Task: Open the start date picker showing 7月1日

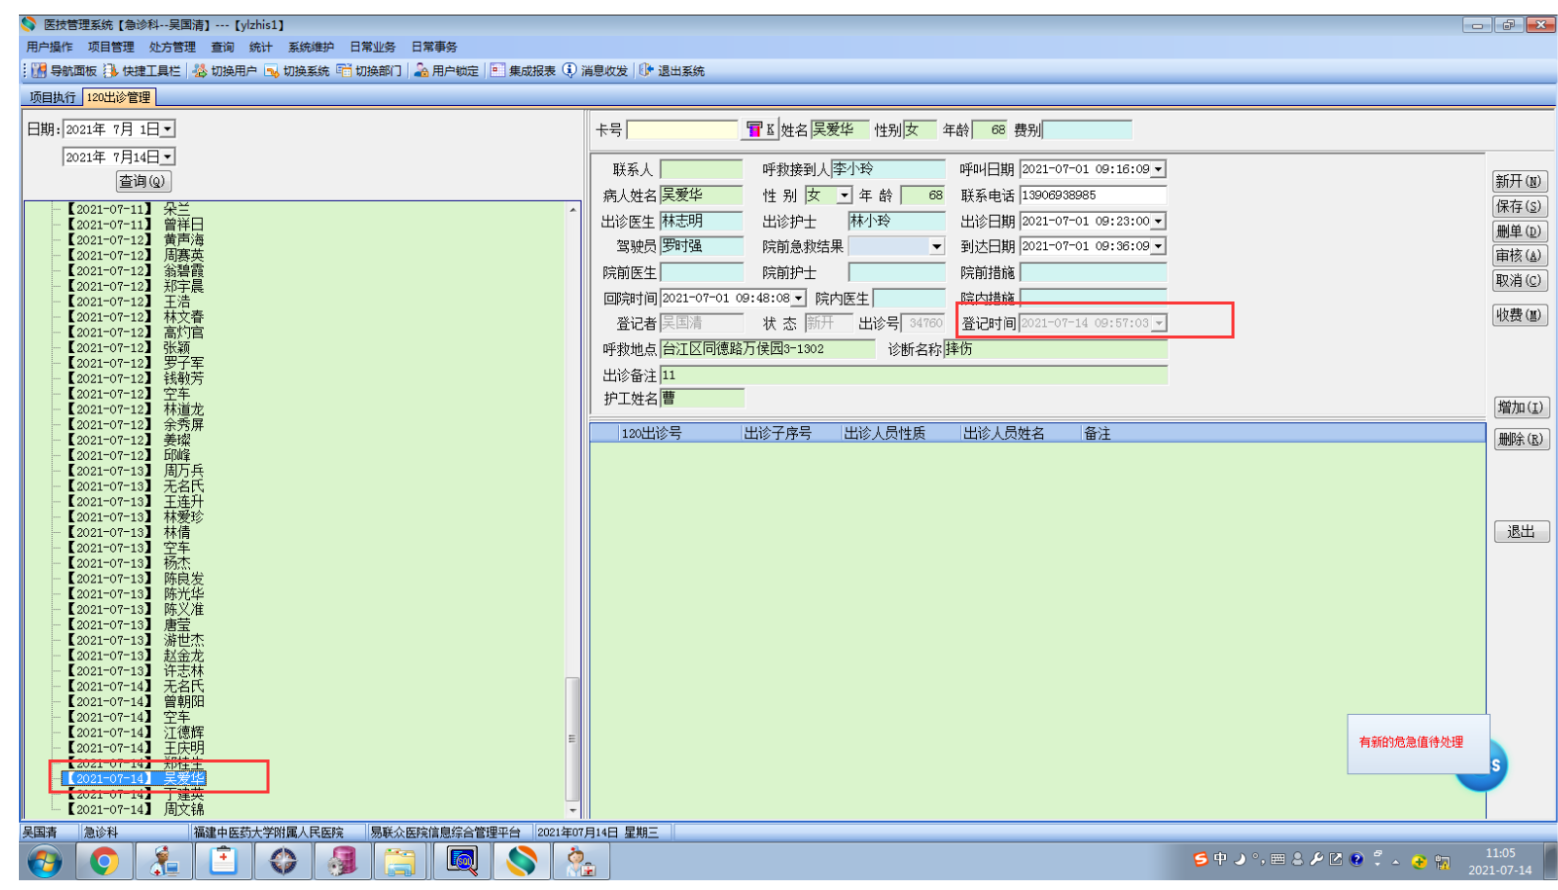Action: (x=168, y=129)
